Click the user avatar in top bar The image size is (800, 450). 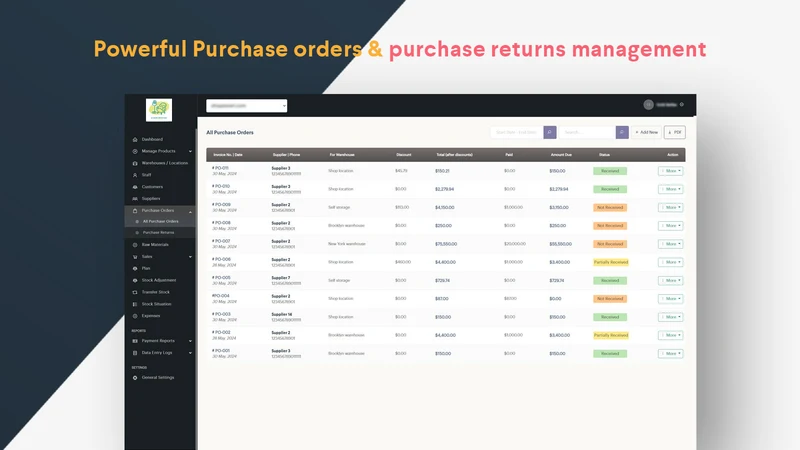click(648, 105)
